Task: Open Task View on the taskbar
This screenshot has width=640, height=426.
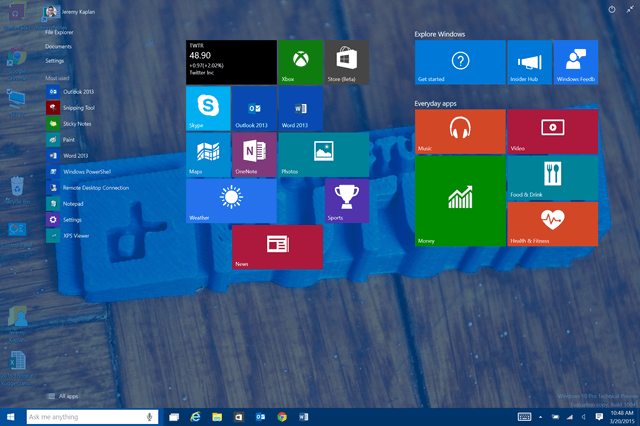Action: click(x=174, y=417)
